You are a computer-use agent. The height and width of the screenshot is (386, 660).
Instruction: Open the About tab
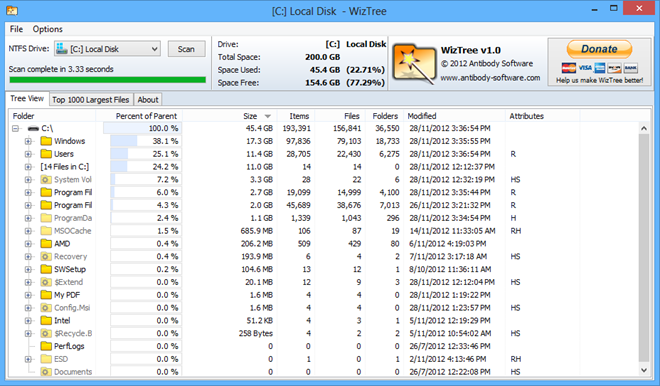pyautogui.click(x=148, y=100)
